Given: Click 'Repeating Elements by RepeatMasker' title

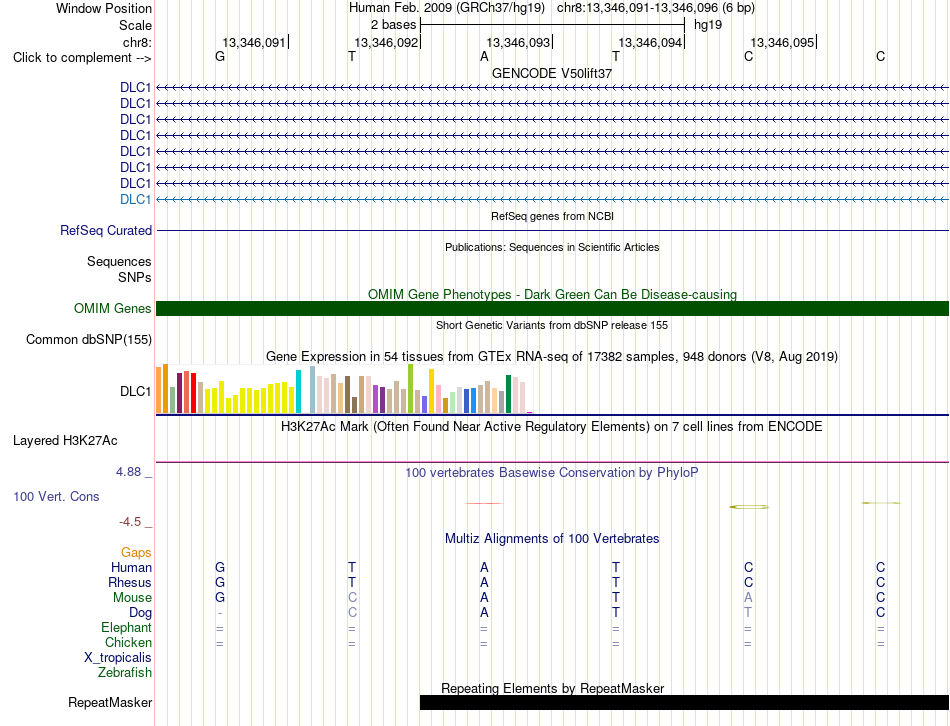Looking at the screenshot, I should [x=553, y=688].
